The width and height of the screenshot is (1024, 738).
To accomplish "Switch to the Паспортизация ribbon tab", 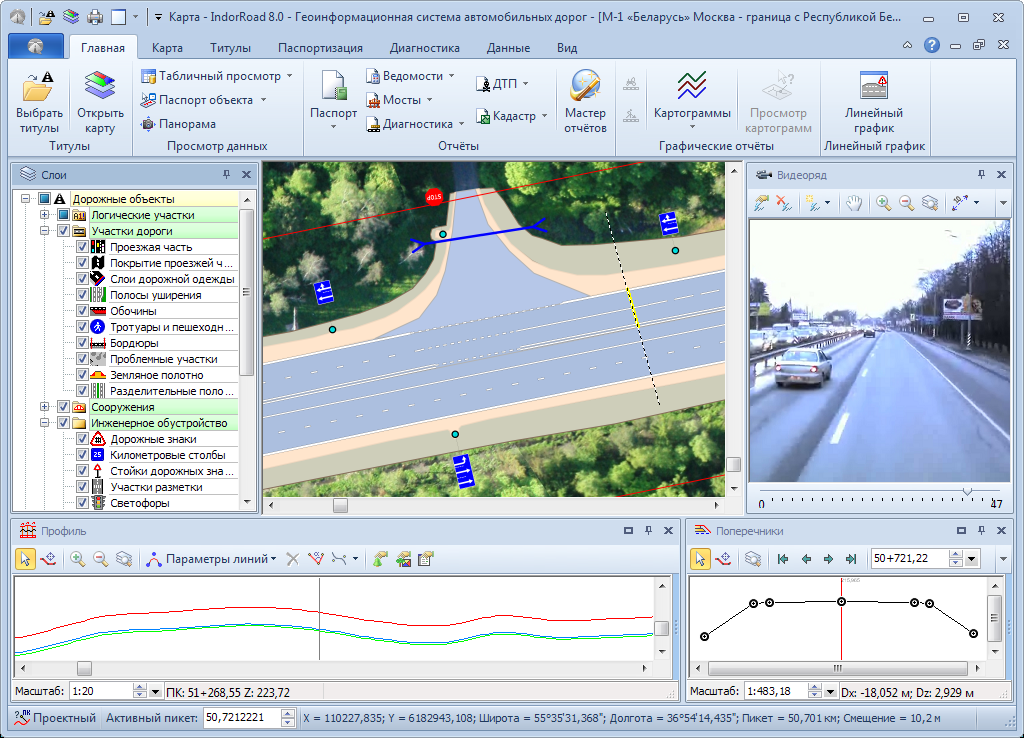I will (x=320, y=48).
